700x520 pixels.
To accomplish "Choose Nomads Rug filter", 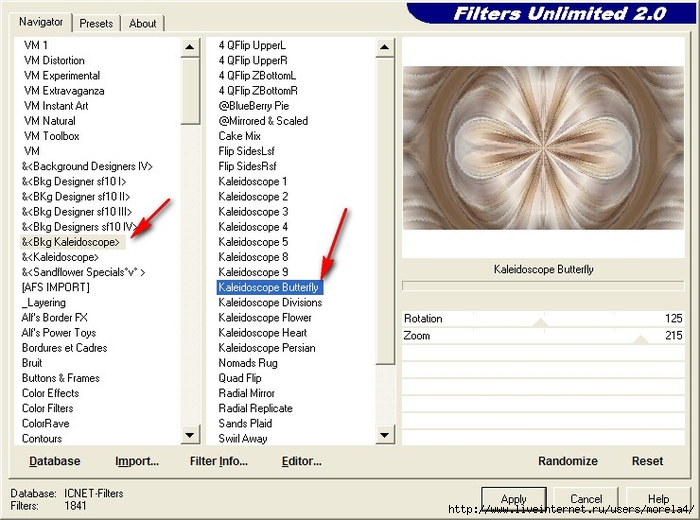I will tap(248, 363).
